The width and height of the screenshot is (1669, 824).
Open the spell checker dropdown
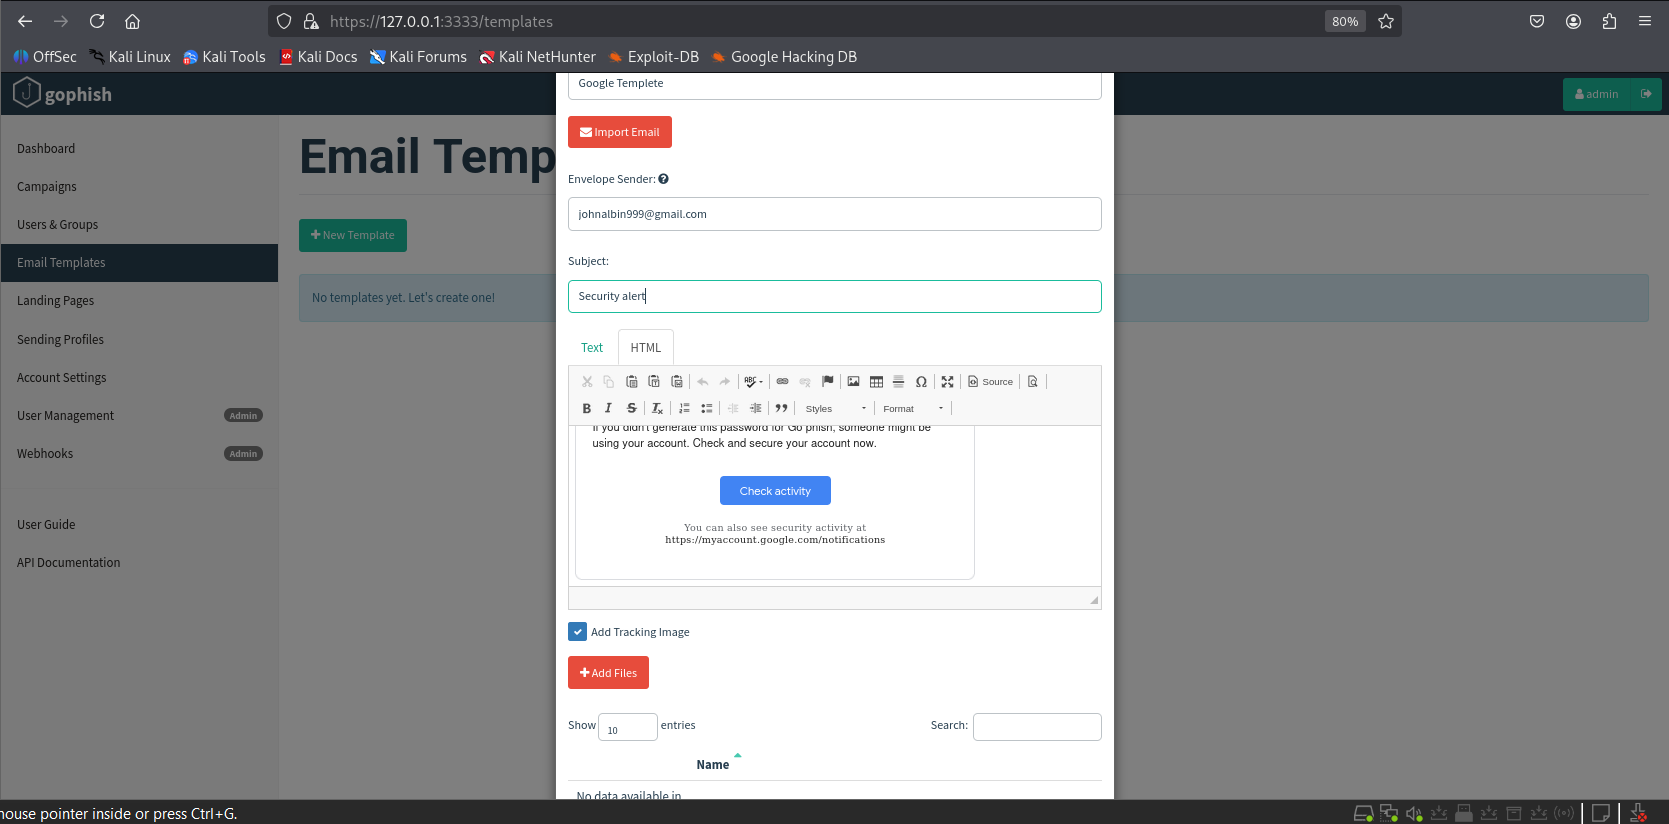coord(754,382)
